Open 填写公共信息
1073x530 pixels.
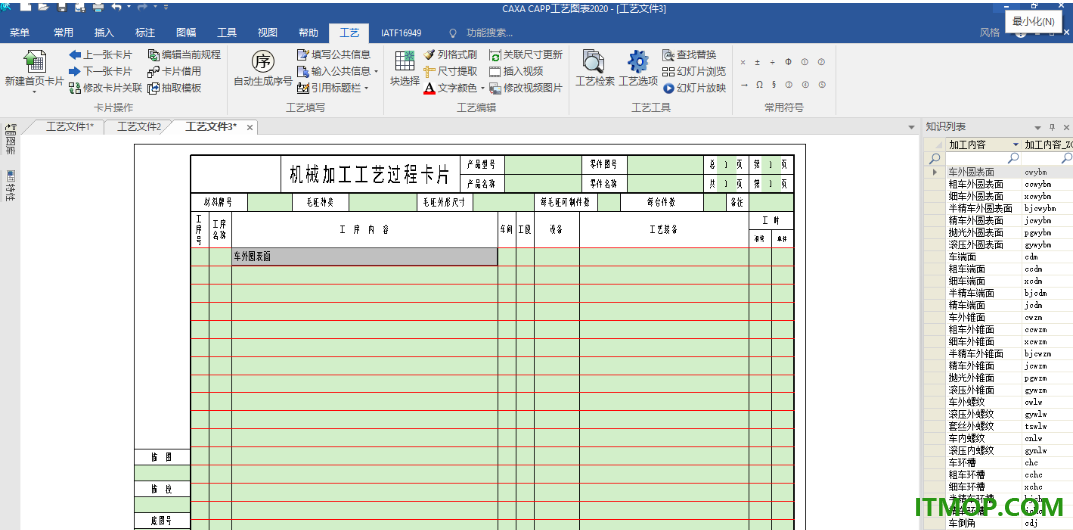pos(334,55)
